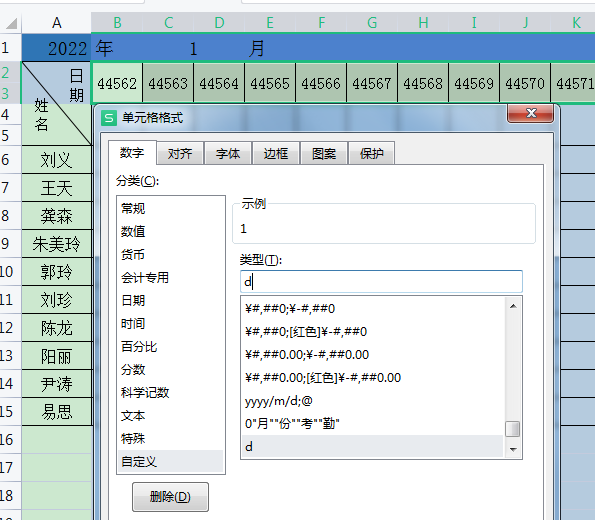Image resolution: width=595 pixels, height=520 pixels.
Task: Click cell with 44562
Action: pyautogui.click(x=117, y=83)
